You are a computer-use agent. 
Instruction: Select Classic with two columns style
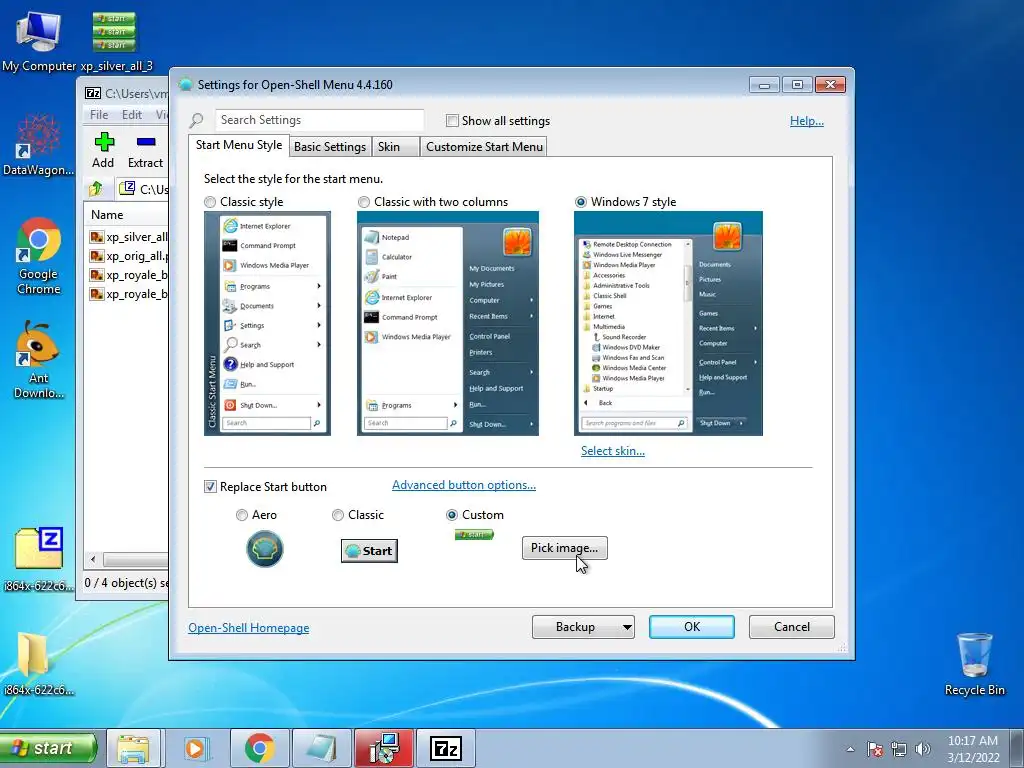364,202
